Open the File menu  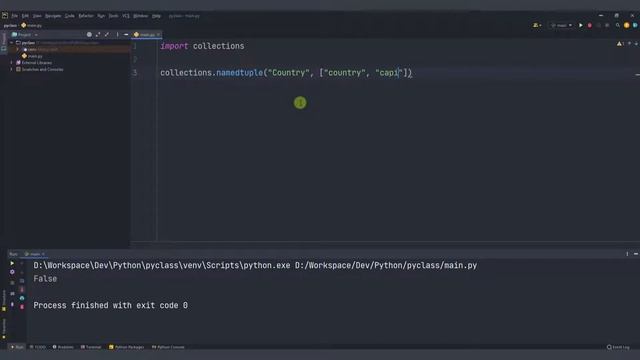[14, 16]
